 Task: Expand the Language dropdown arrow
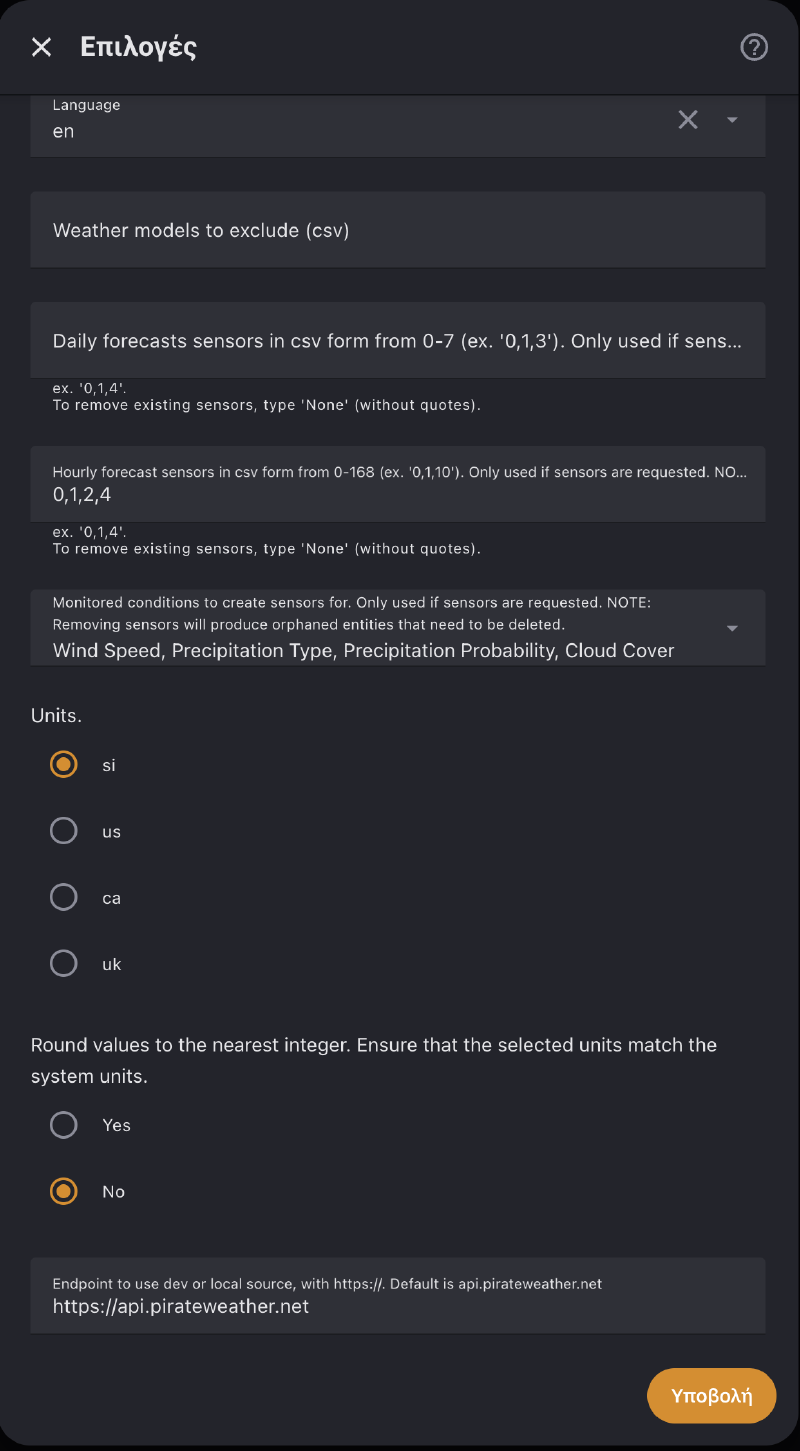tap(732, 120)
